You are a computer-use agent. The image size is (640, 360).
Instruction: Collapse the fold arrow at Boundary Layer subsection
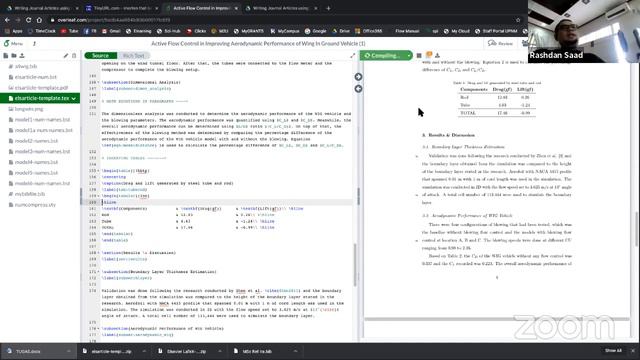[98, 271]
